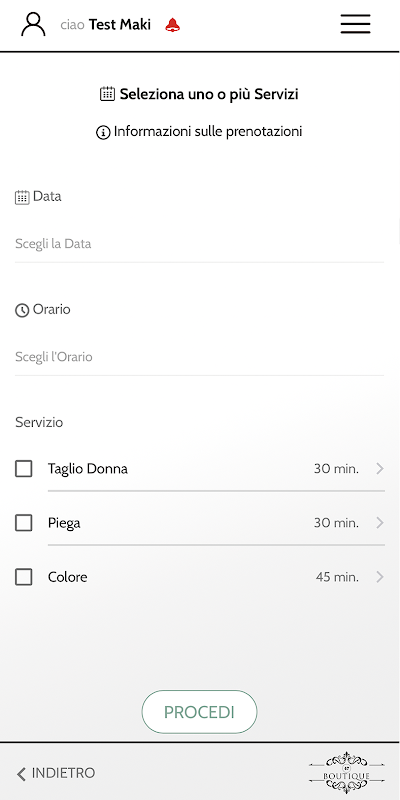Click the calendar icon beside Seleziona heading

tap(107, 94)
